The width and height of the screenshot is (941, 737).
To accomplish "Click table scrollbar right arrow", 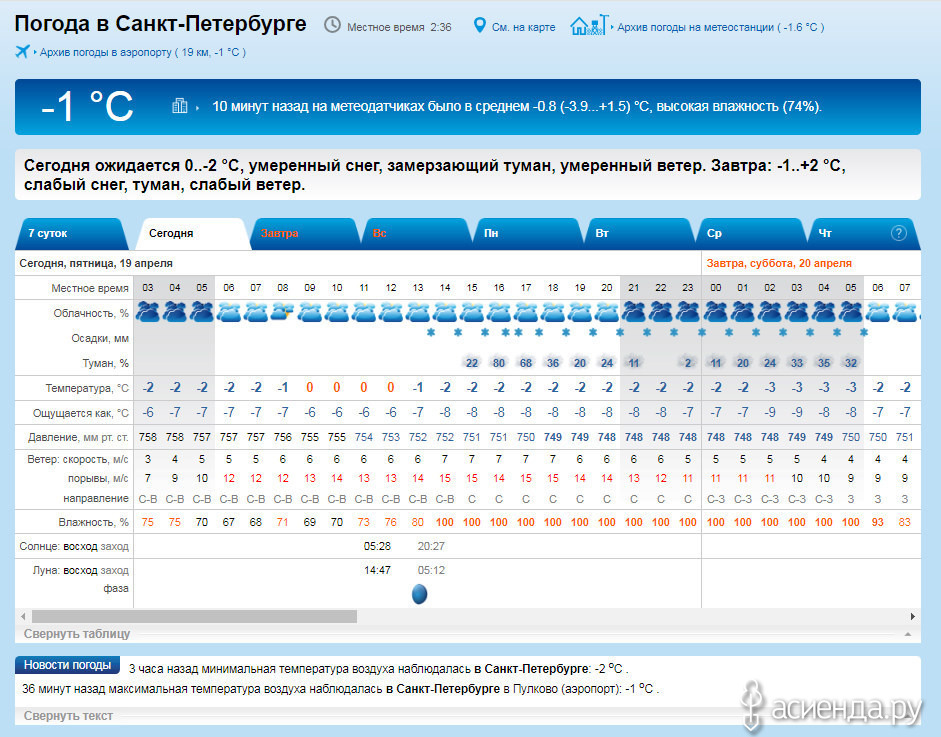I will pos(912,616).
